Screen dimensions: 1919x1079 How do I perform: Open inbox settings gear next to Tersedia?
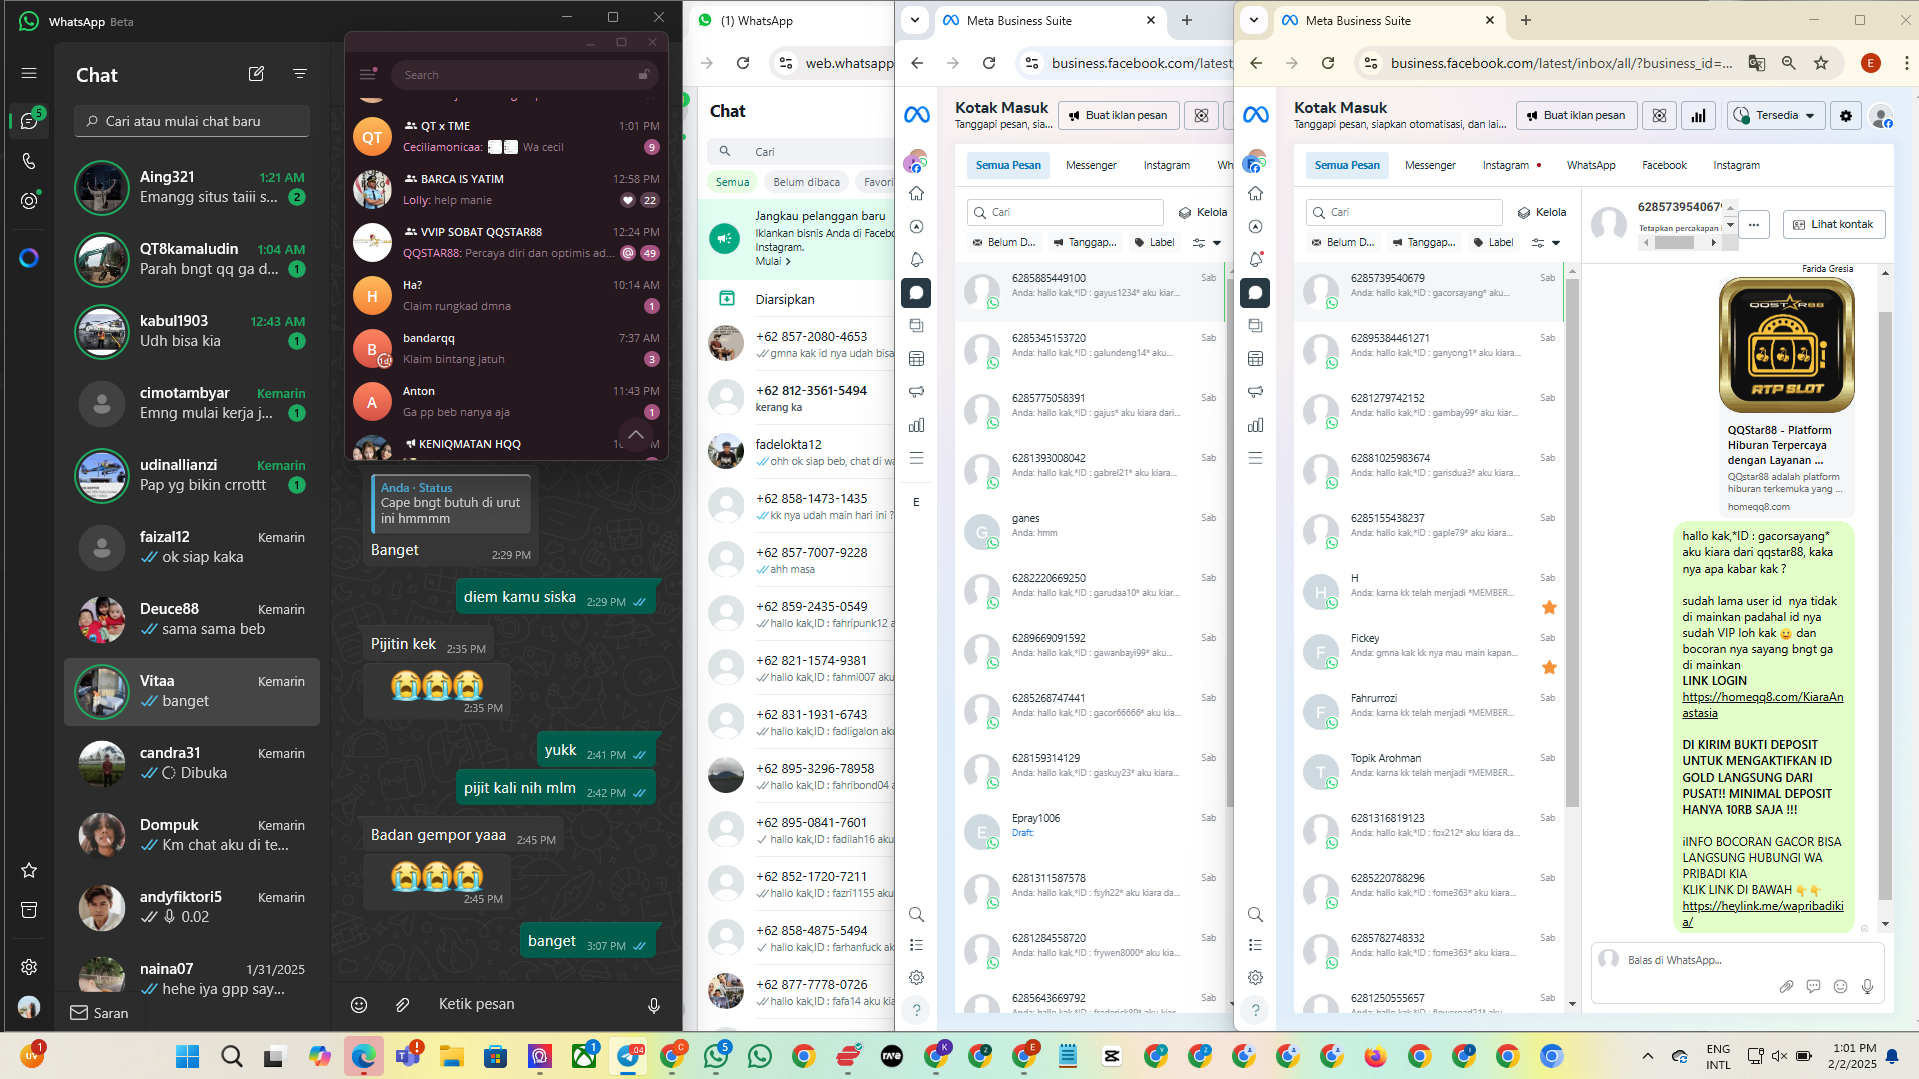tap(1846, 116)
